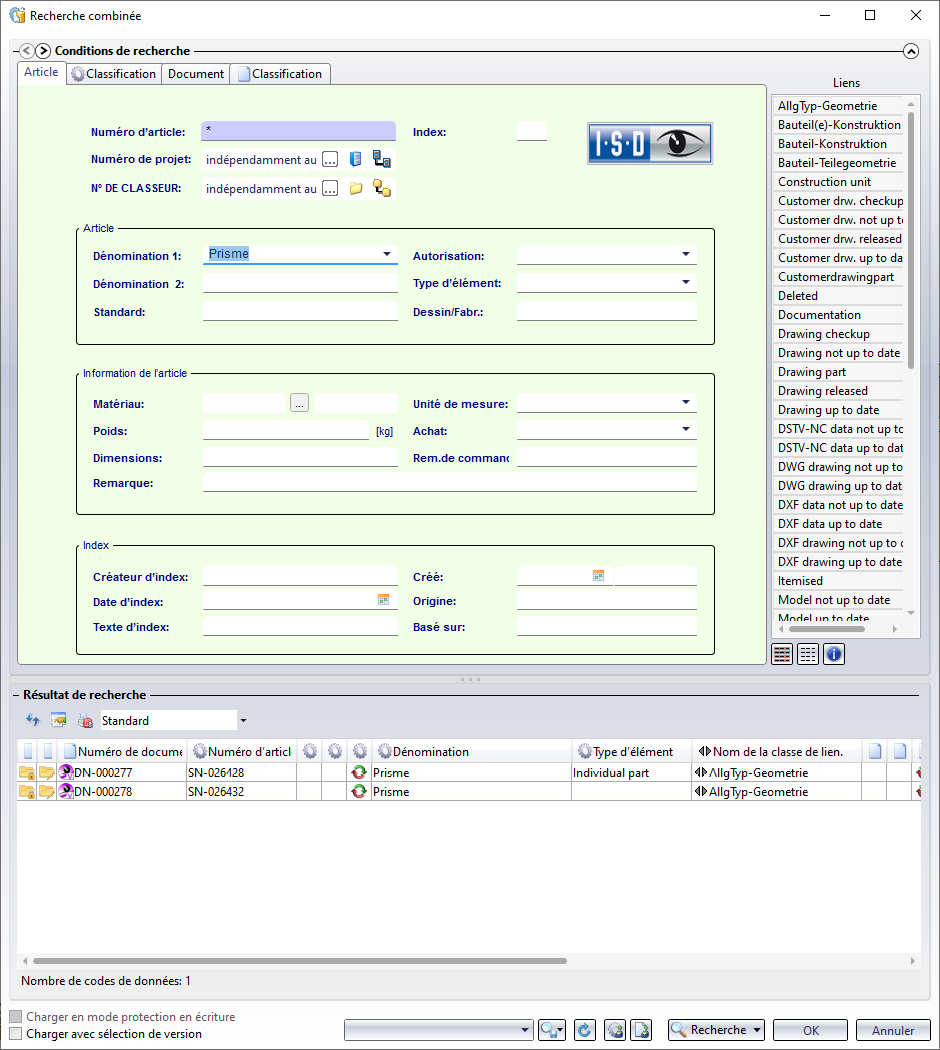The width and height of the screenshot is (940, 1050).
Task: Click the list view icon under Liens
Action: point(782,654)
